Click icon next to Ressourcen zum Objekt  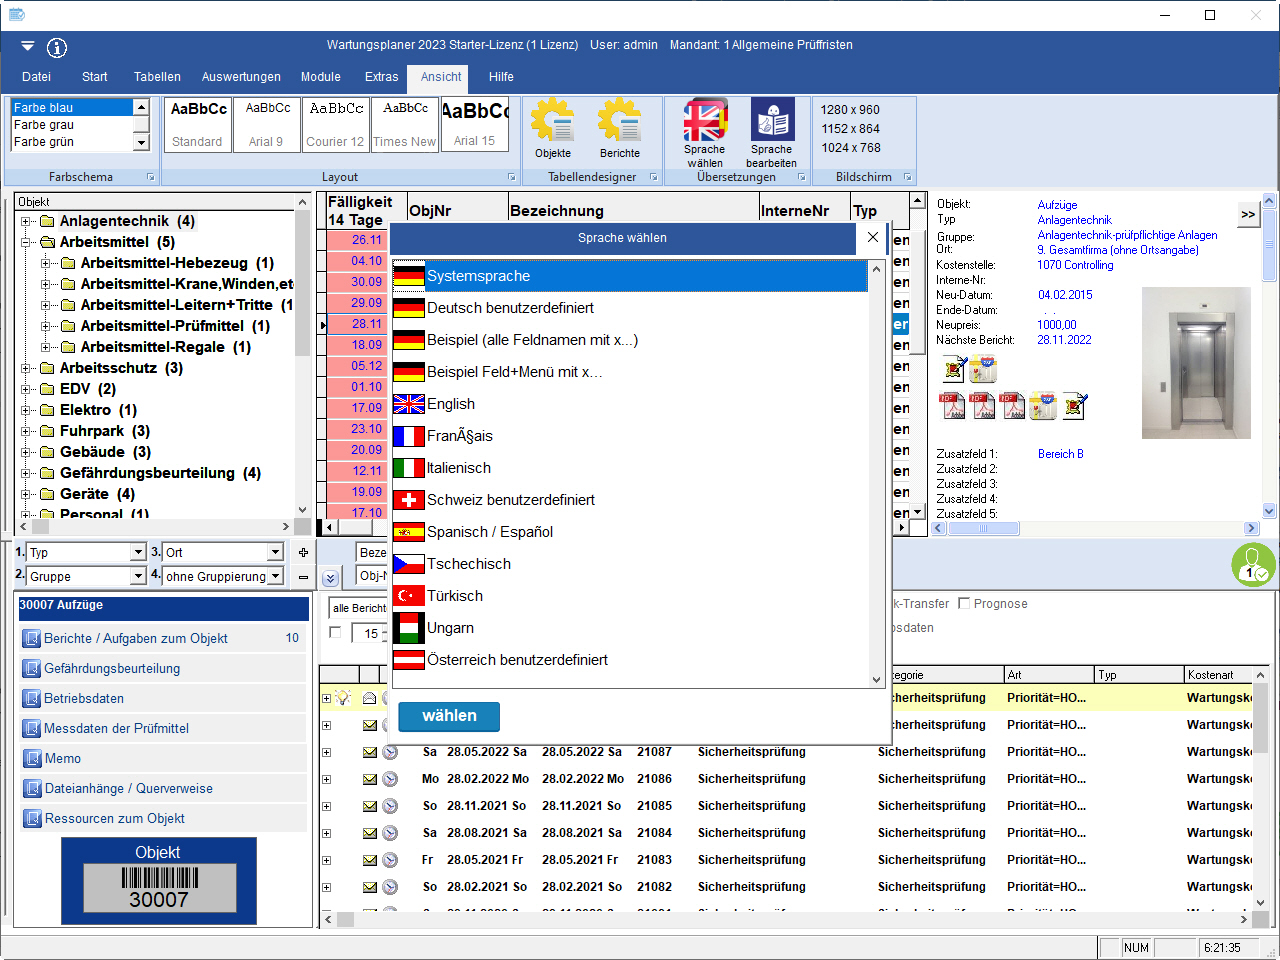(32, 818)
